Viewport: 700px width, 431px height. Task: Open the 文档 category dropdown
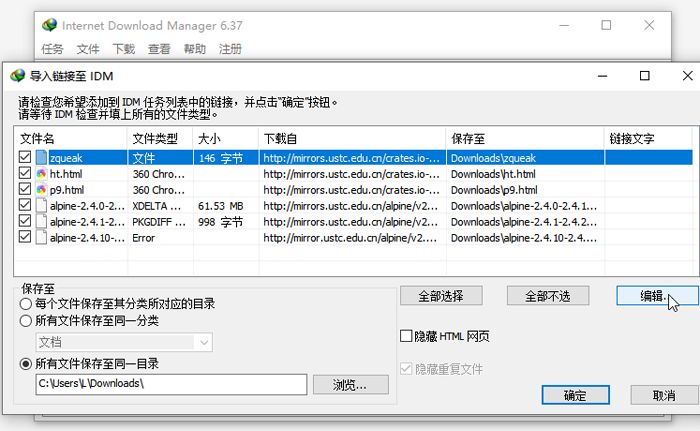[124, 343]
